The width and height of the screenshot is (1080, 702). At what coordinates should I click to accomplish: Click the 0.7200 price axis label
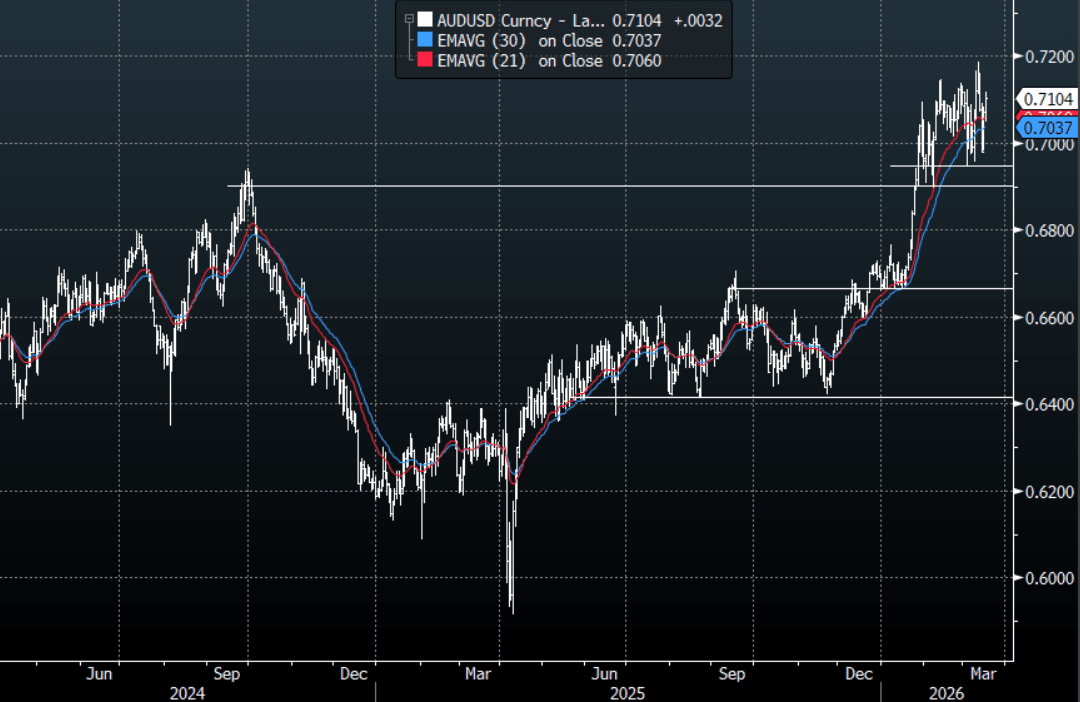[x=1045, y=57]
